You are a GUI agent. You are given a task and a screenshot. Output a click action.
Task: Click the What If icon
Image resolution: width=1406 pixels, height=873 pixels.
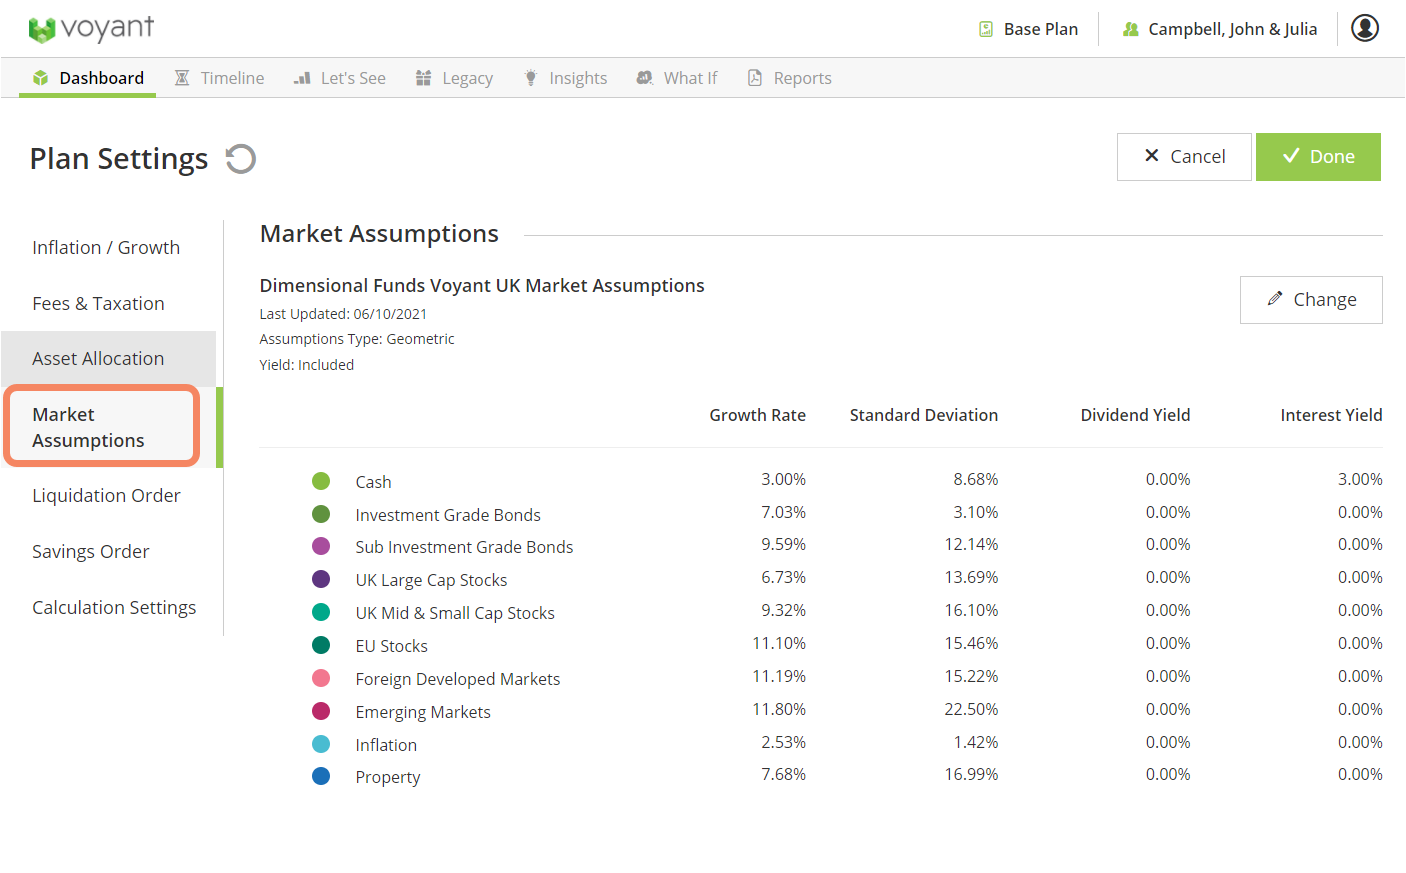(x=645, y=78)
